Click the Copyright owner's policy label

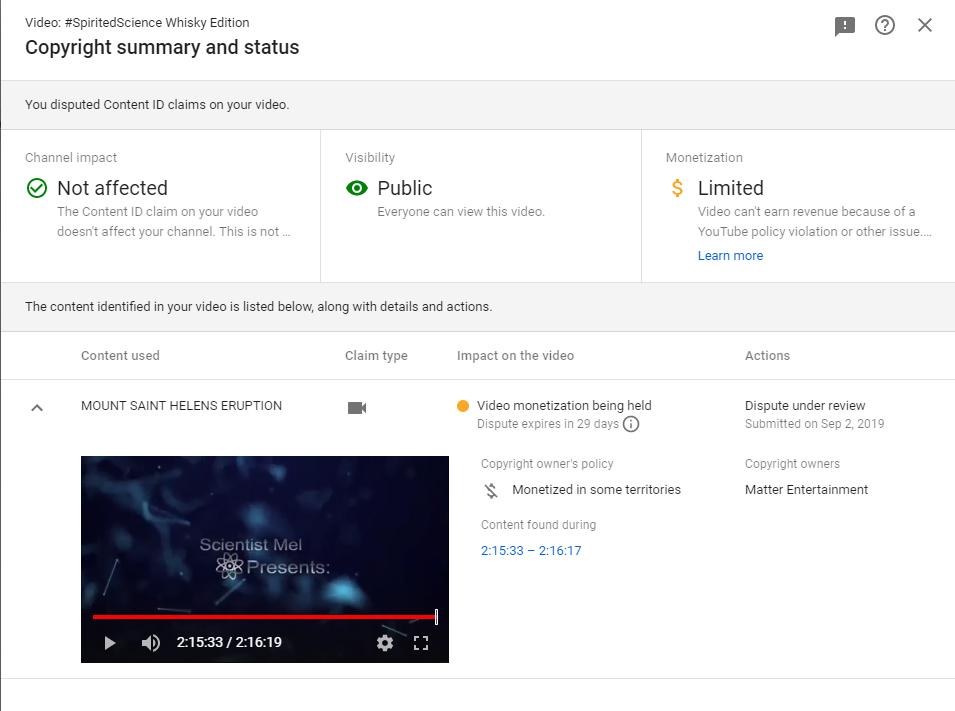tap(547, 464)
